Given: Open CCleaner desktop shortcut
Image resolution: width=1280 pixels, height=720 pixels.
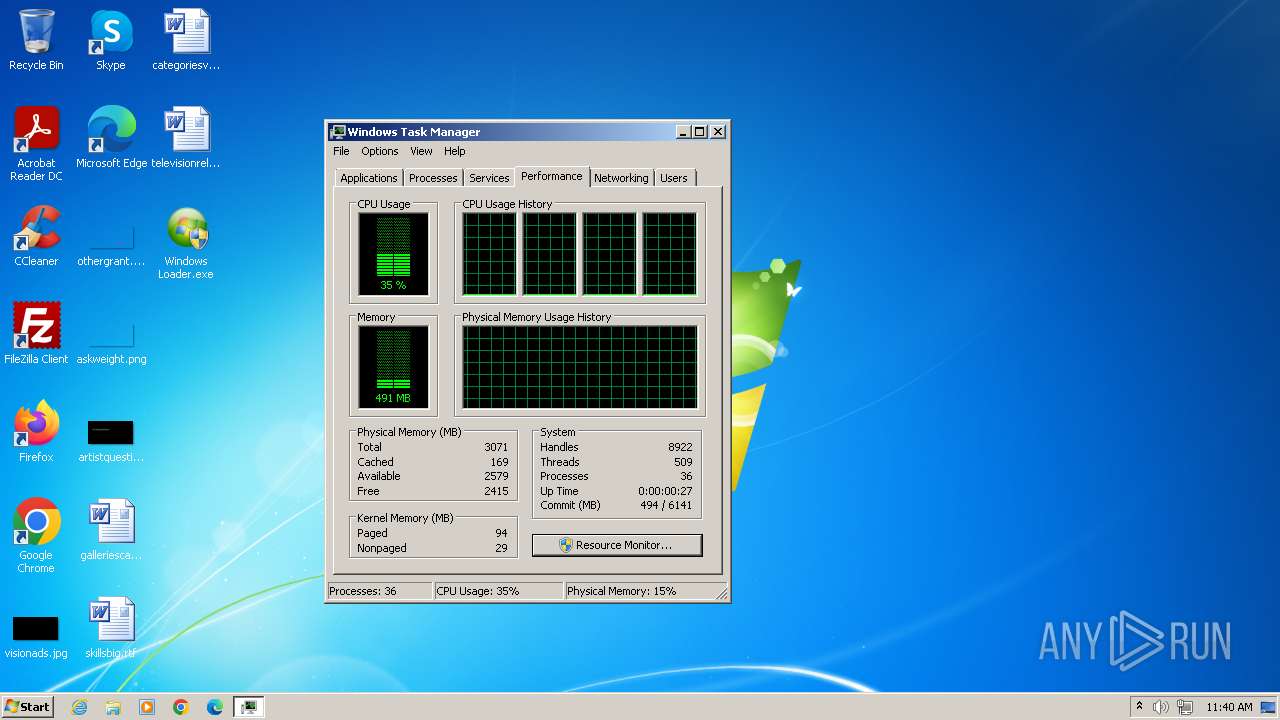Looking at the screenshot, I should [36, 236].
